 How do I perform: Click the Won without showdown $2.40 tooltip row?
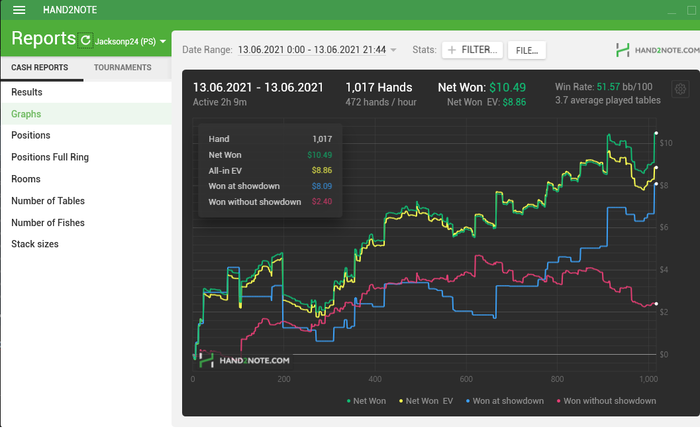(x=270, y=202)
